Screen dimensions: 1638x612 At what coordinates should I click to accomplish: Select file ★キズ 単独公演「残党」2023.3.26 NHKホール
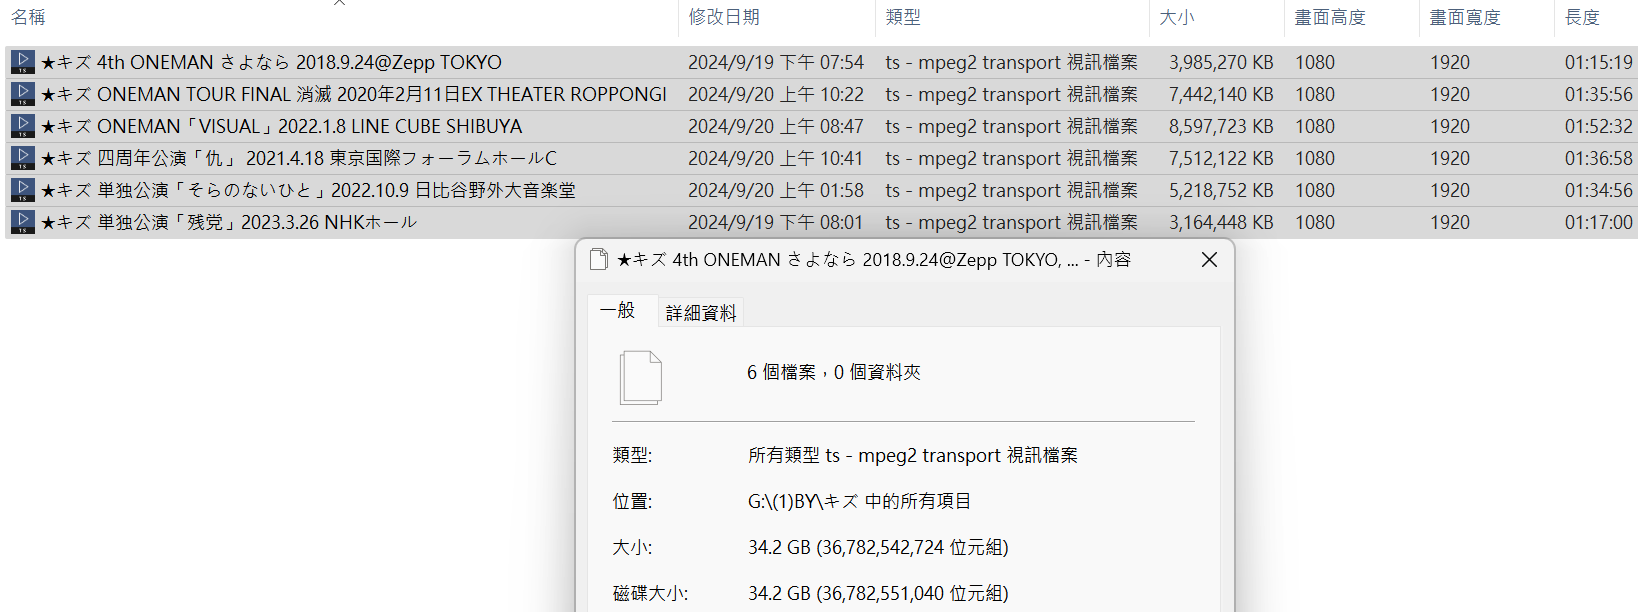[229, 222]
